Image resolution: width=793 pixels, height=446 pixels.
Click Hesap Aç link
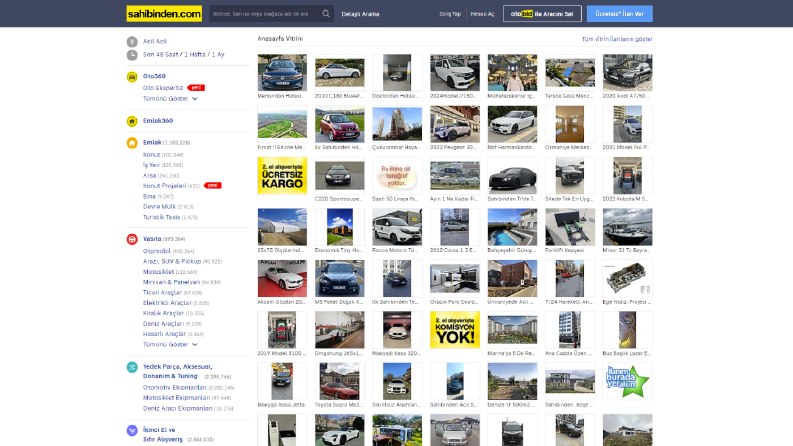coord(482,14)
